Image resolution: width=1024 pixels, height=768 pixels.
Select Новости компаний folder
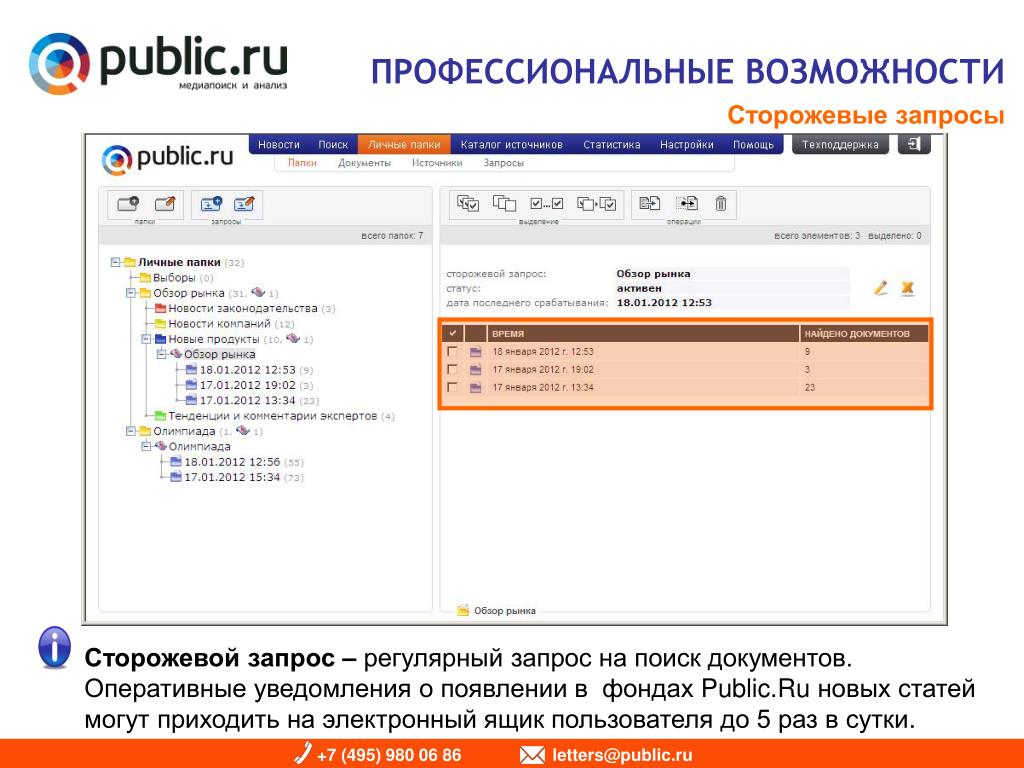(219, 323)
